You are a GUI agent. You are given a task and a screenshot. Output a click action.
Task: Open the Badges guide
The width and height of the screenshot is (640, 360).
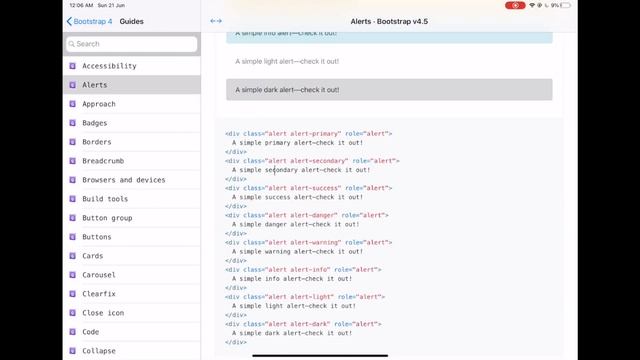[132, 123]
